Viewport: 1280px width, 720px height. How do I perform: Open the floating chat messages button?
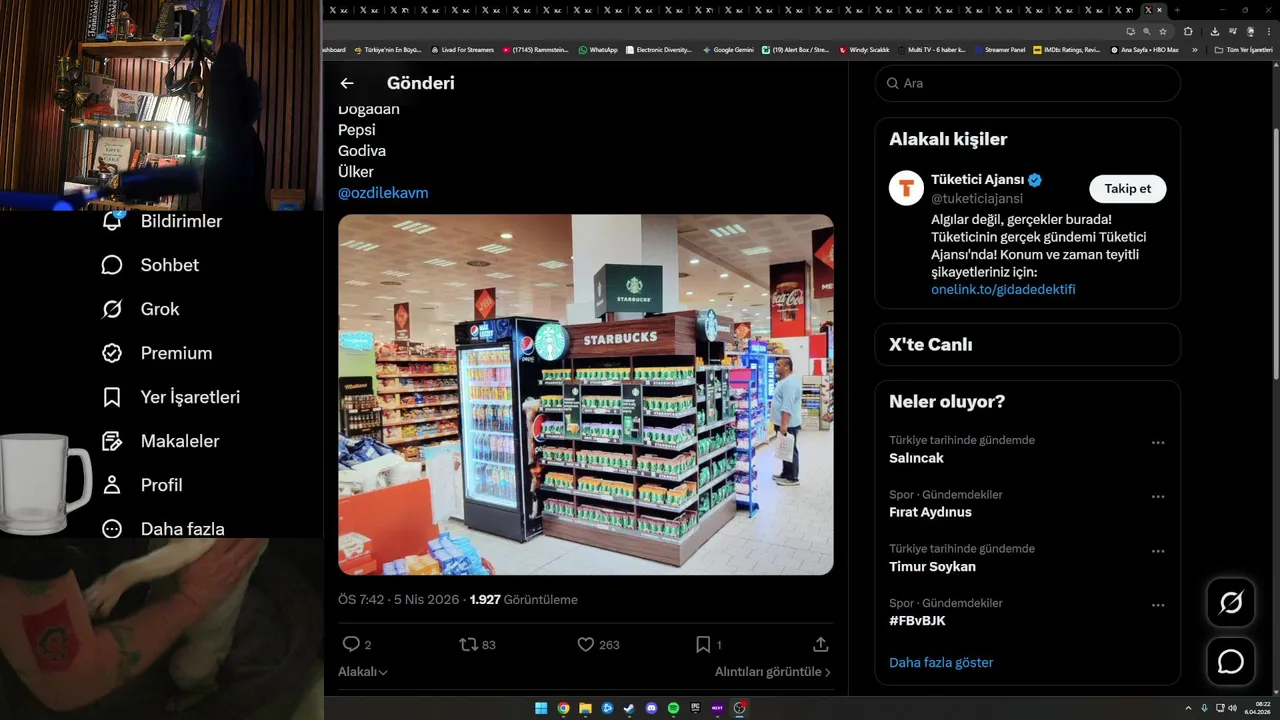[1231, 662]
